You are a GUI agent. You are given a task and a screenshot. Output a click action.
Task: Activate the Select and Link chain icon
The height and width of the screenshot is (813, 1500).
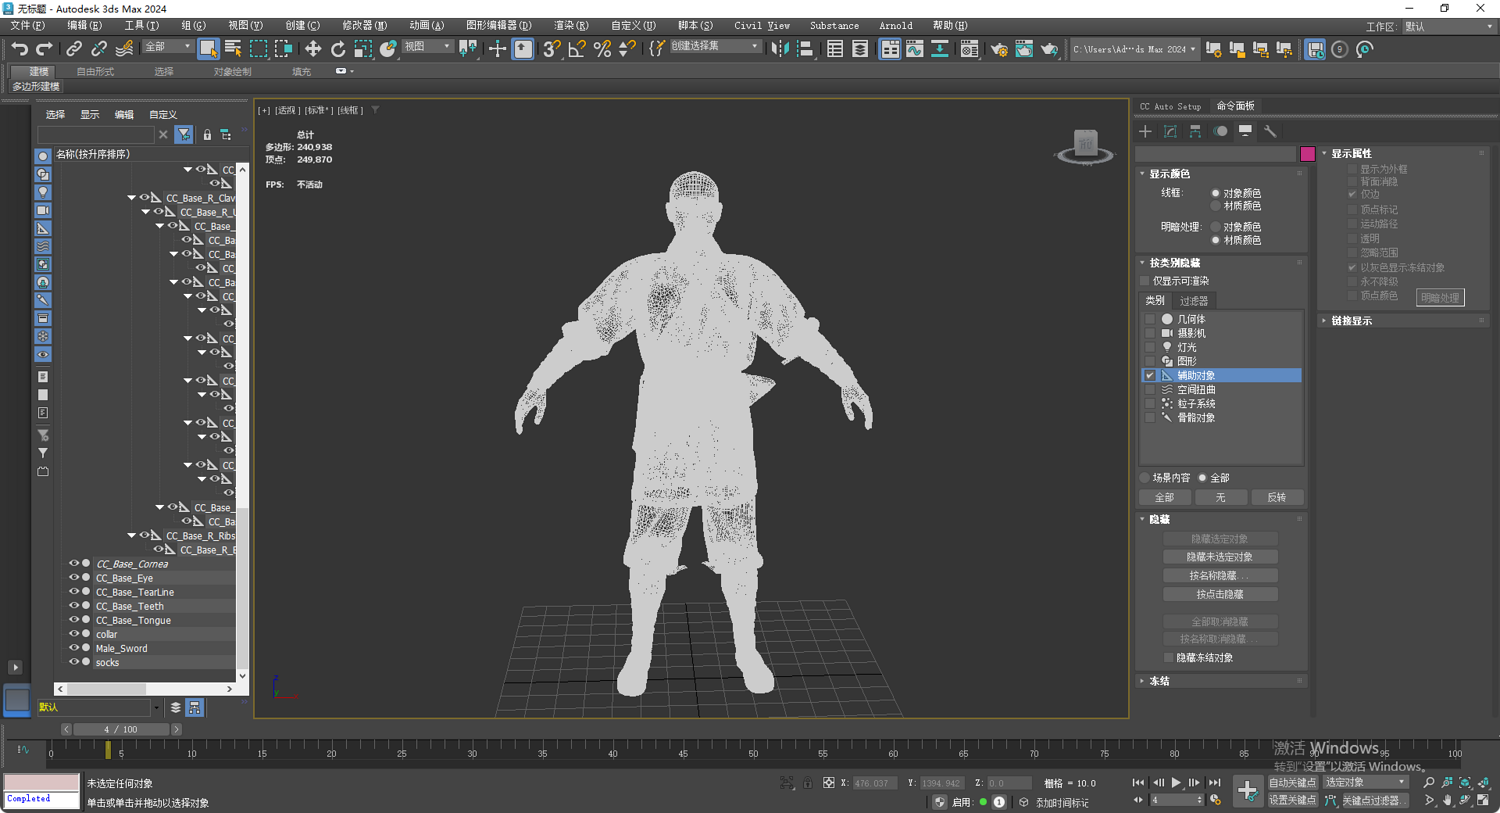74,49
